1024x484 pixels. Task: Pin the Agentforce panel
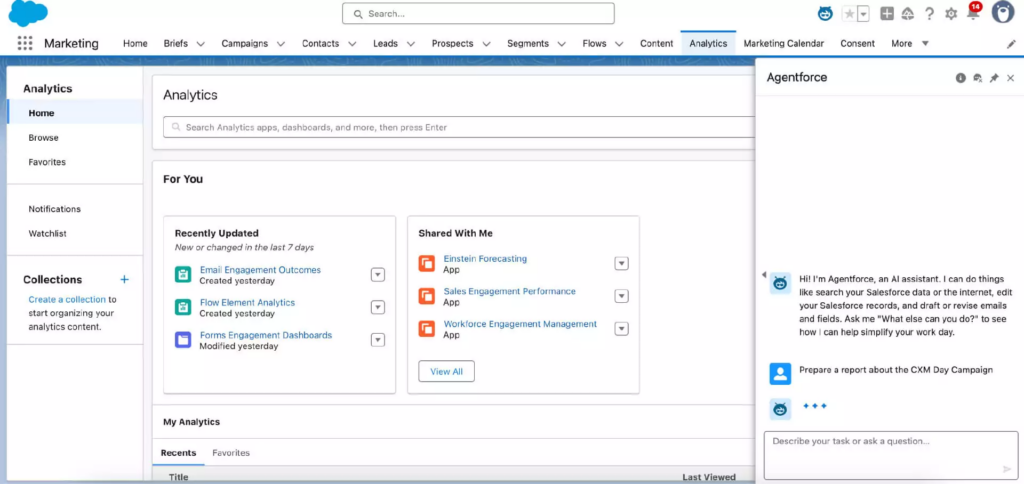(994, 78)
